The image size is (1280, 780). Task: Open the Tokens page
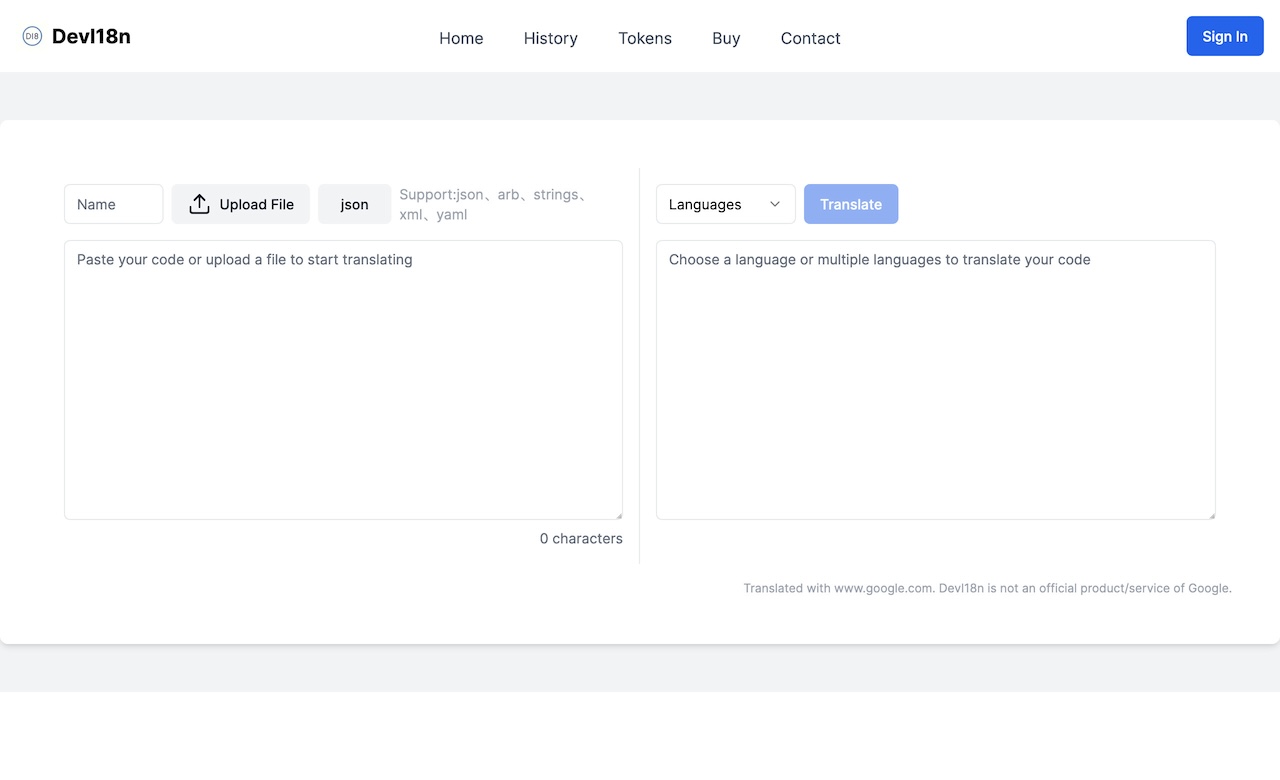point(645,38)
